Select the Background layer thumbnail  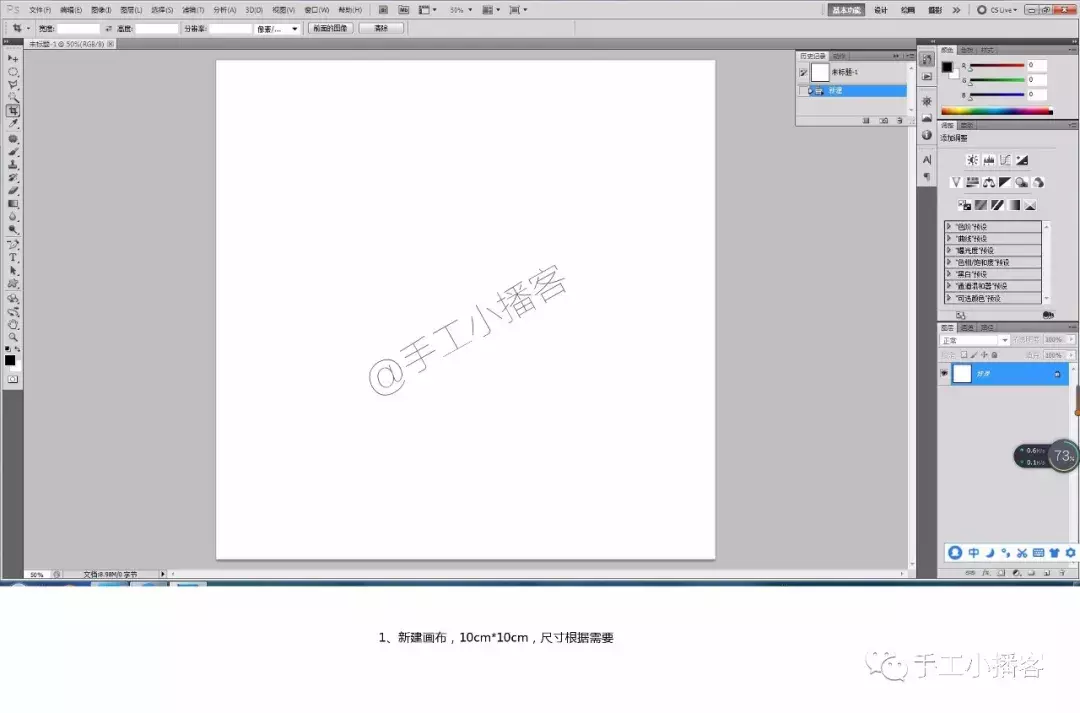point(962,373)
